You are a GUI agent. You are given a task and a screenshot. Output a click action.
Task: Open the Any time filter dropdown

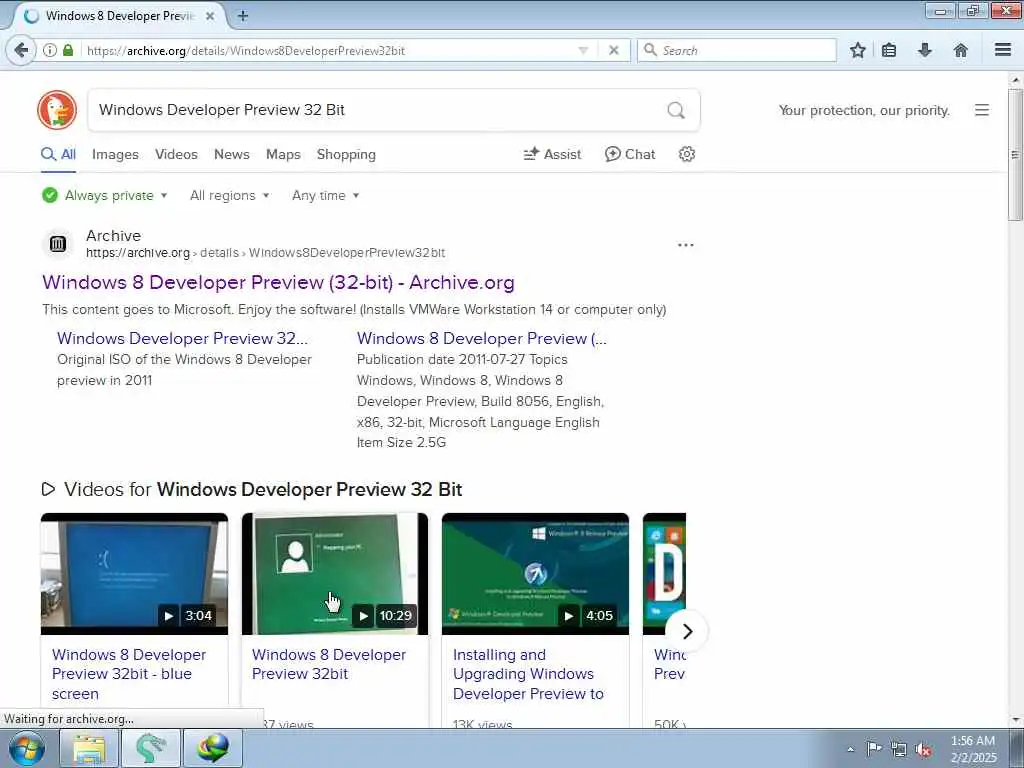[x=325, y=195]
